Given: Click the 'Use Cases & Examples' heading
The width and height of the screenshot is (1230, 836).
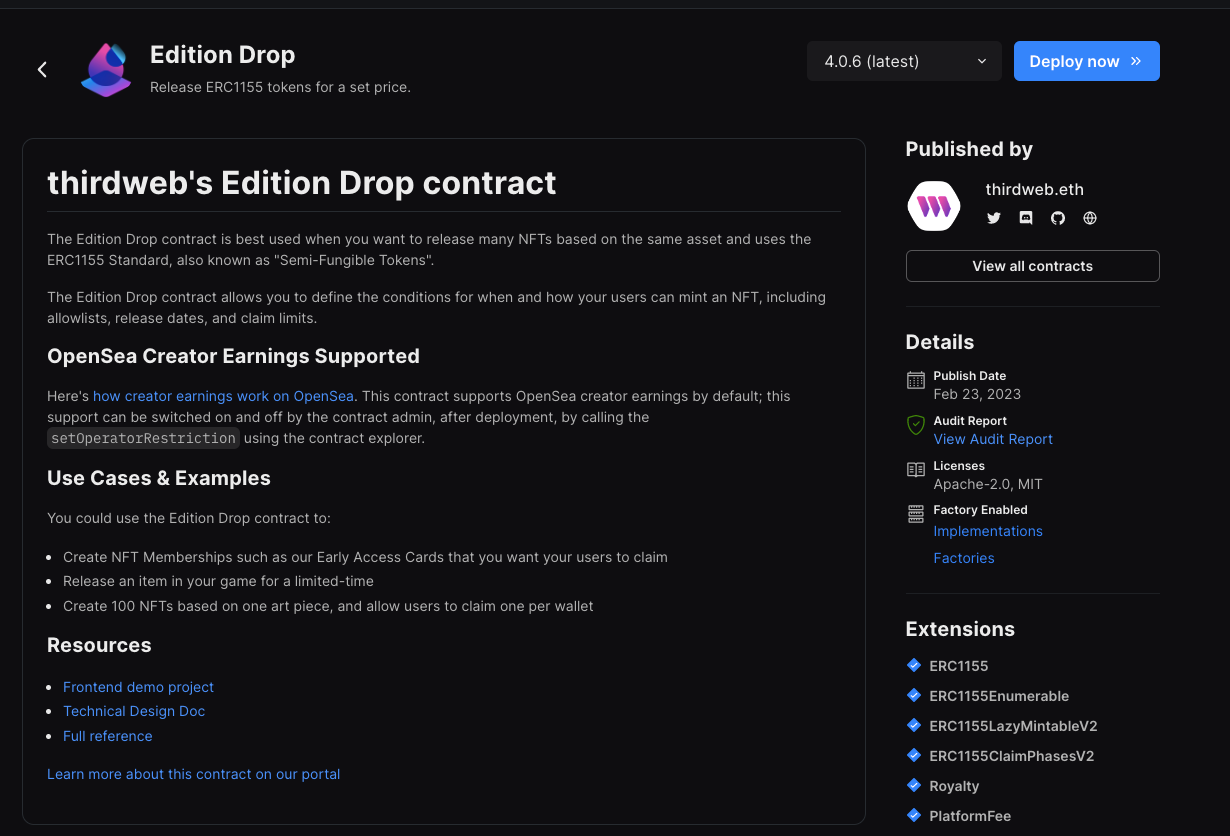Looking at the screenshot, I should click(x=159, y=478).
